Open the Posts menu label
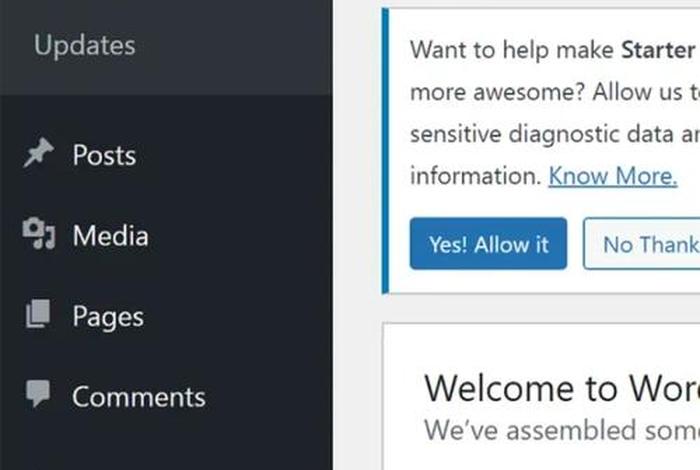The height and width of the screenshot is (470, 700). coord(104,155)
